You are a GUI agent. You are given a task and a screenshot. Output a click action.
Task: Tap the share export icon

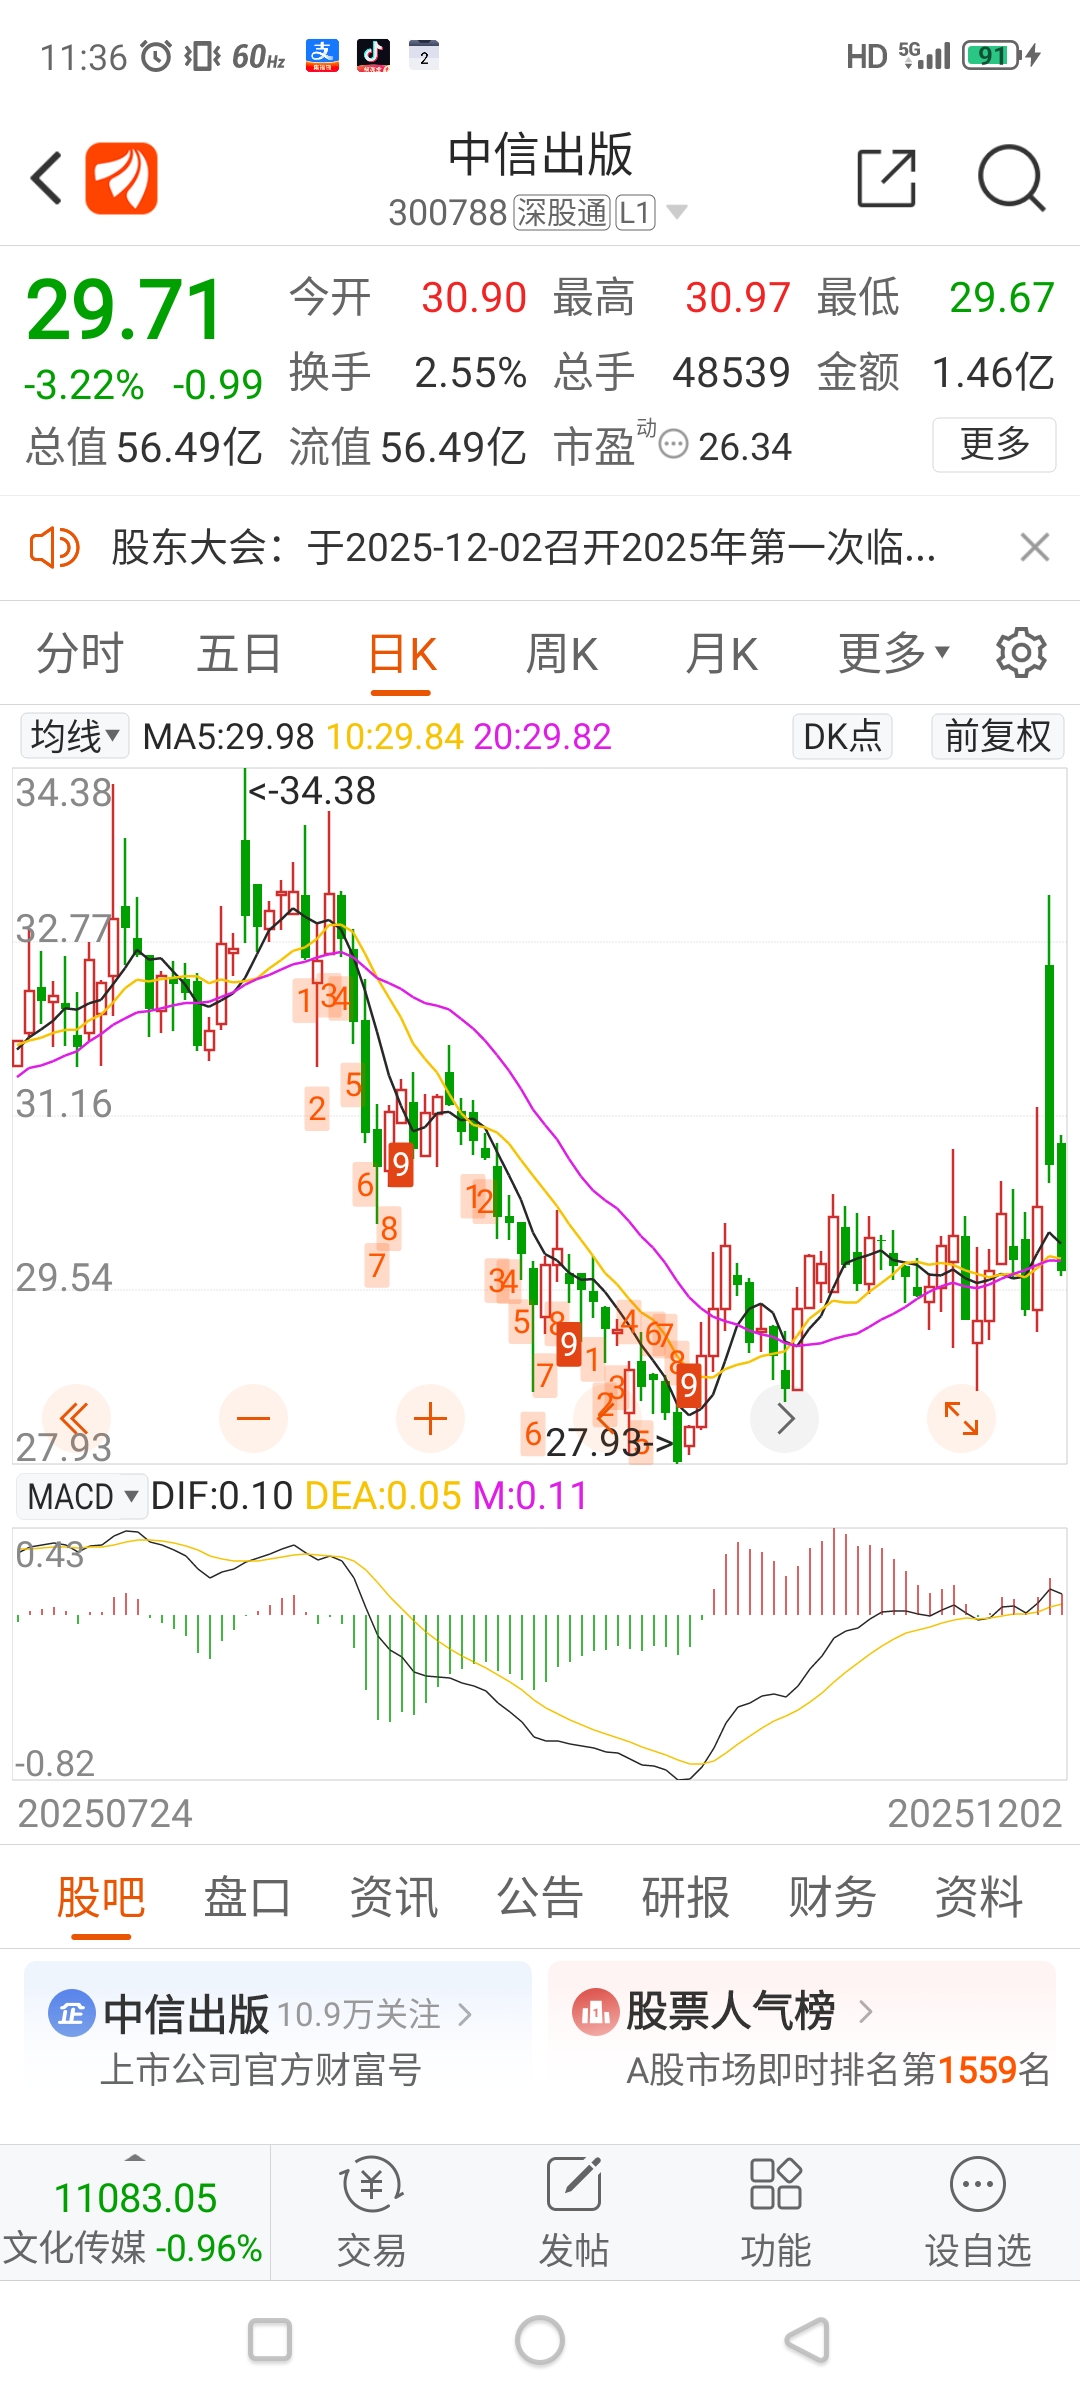tap(887, 178)
